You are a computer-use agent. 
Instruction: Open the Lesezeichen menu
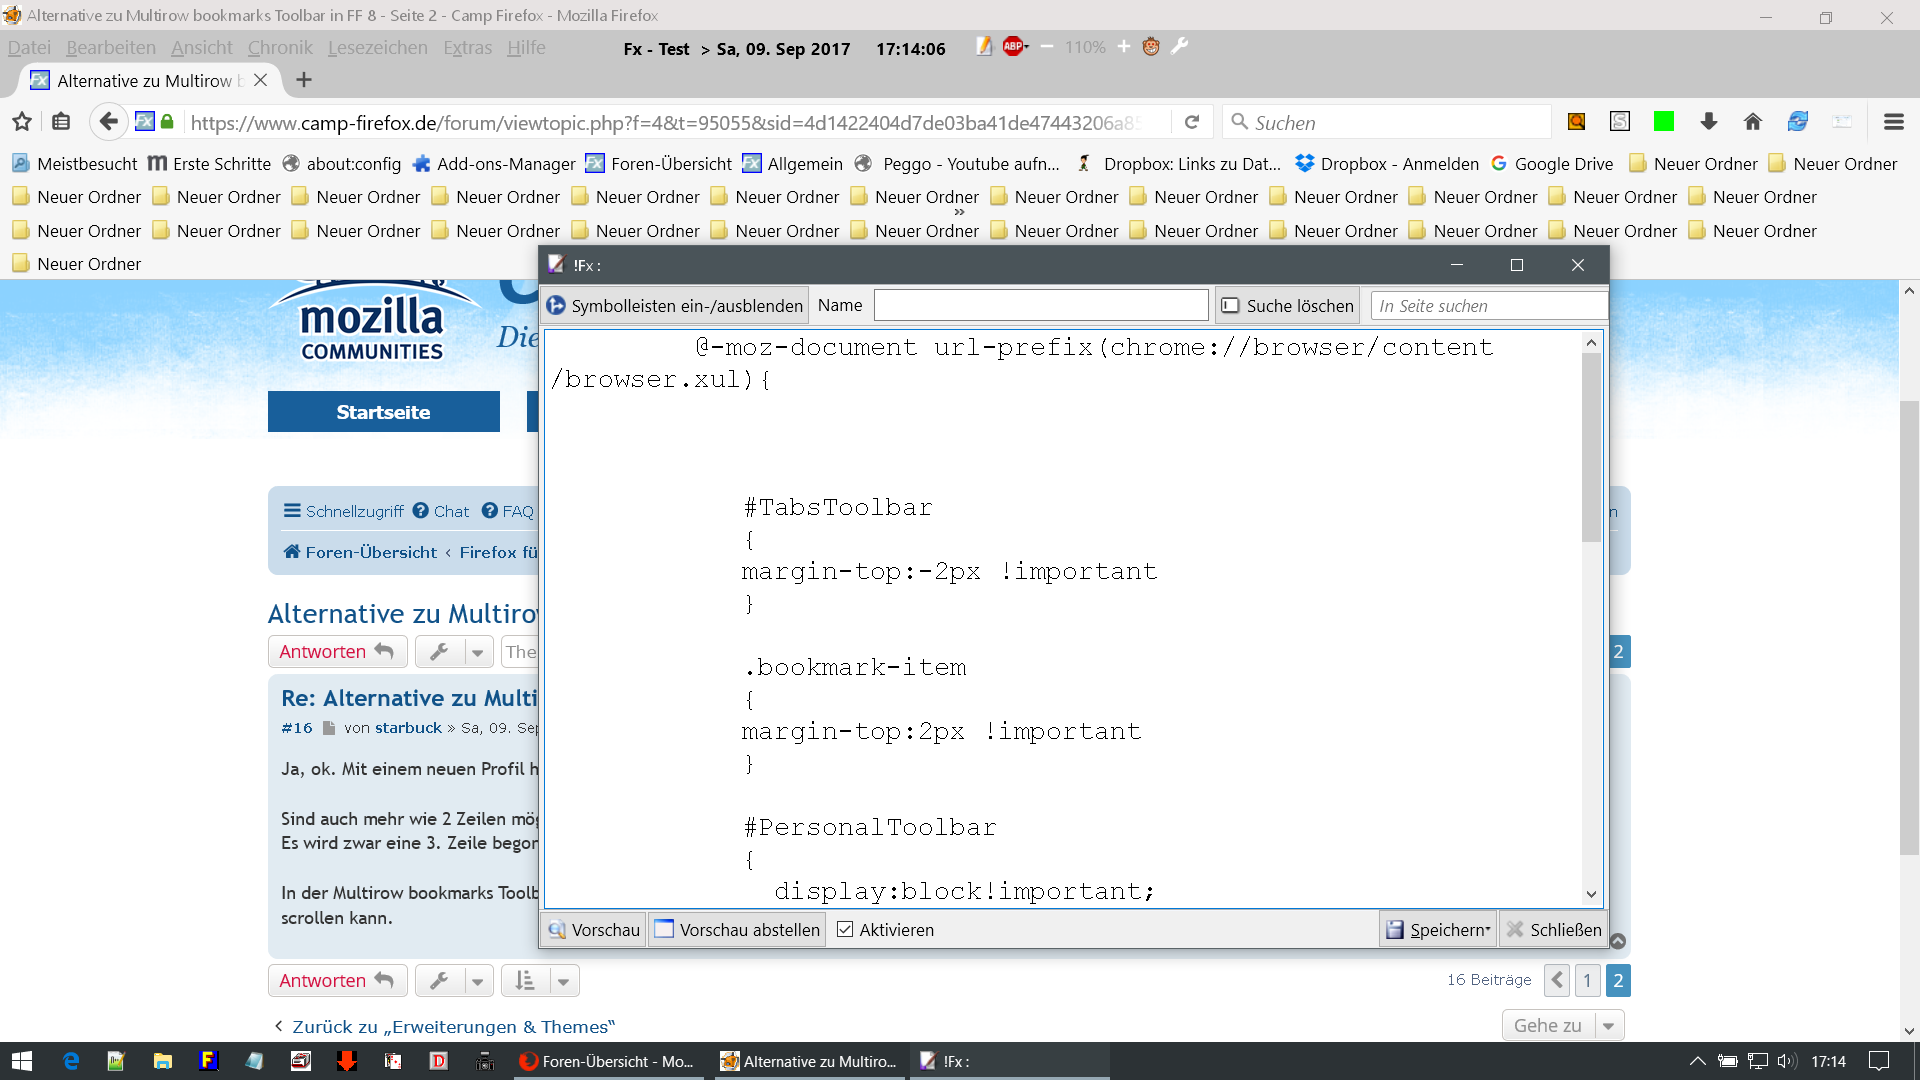point(377,48)
